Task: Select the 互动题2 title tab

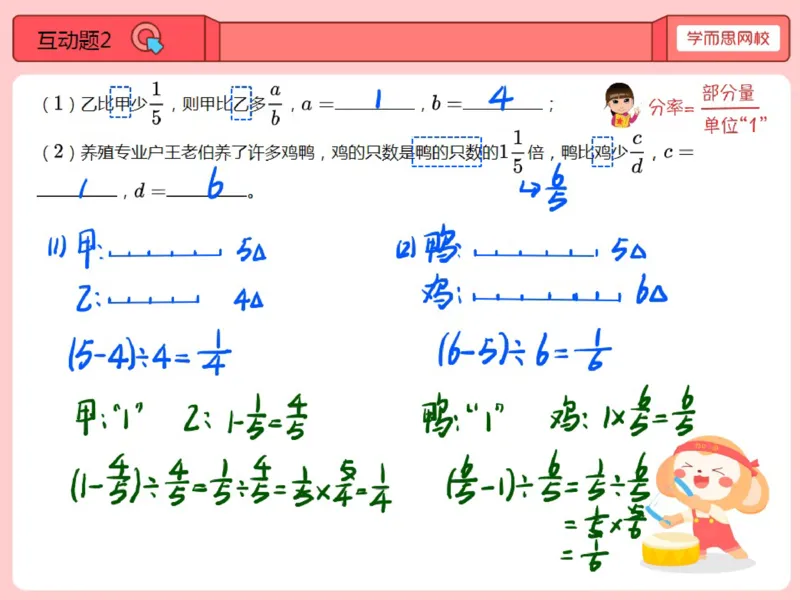Action: pos(109,39)
